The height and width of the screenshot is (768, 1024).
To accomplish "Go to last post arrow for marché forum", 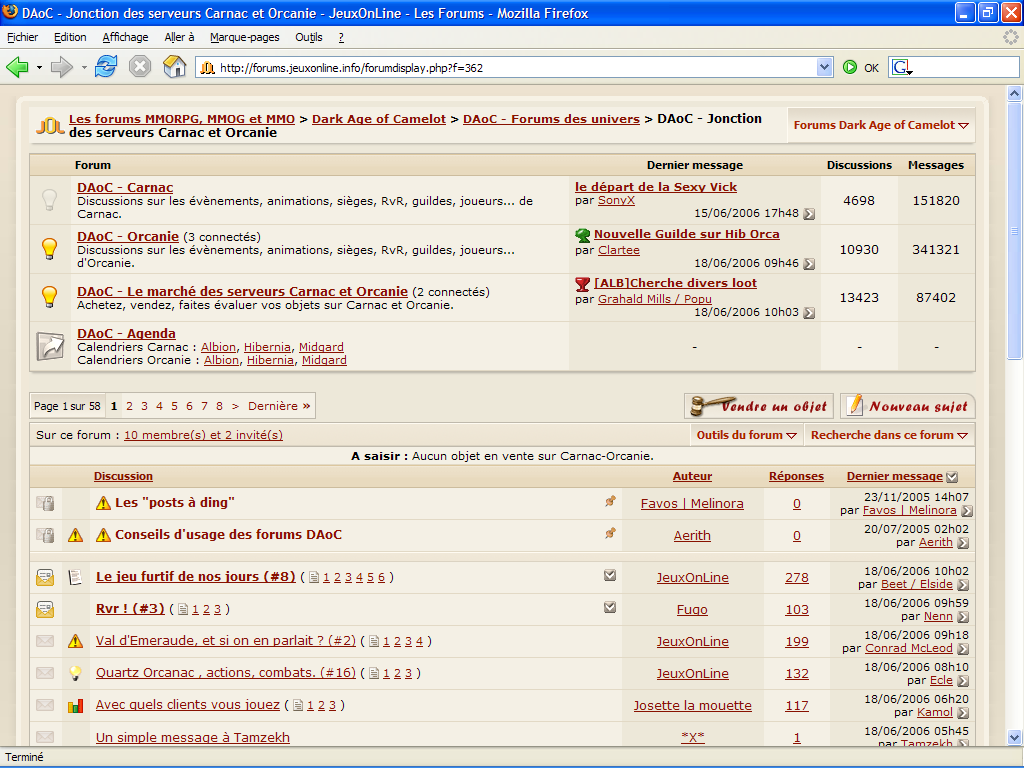I will point(809,313).
